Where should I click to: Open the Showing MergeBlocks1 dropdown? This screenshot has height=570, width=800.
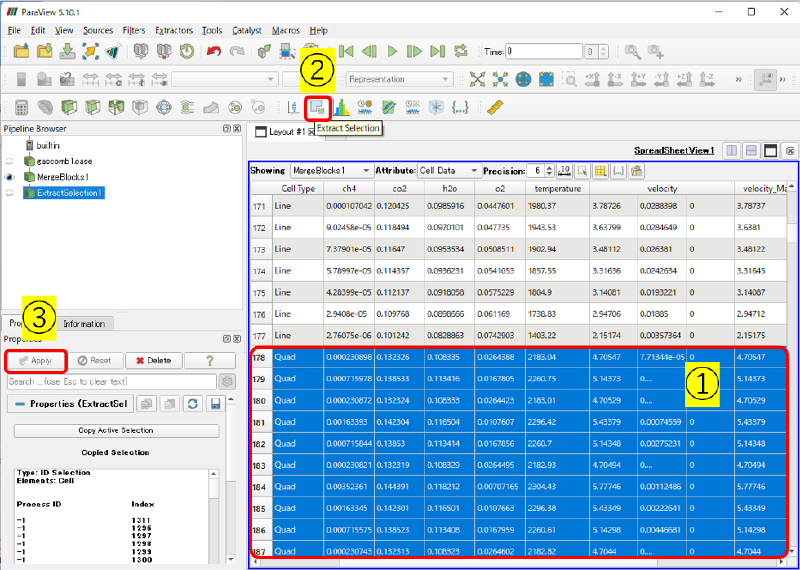point(330,171)
